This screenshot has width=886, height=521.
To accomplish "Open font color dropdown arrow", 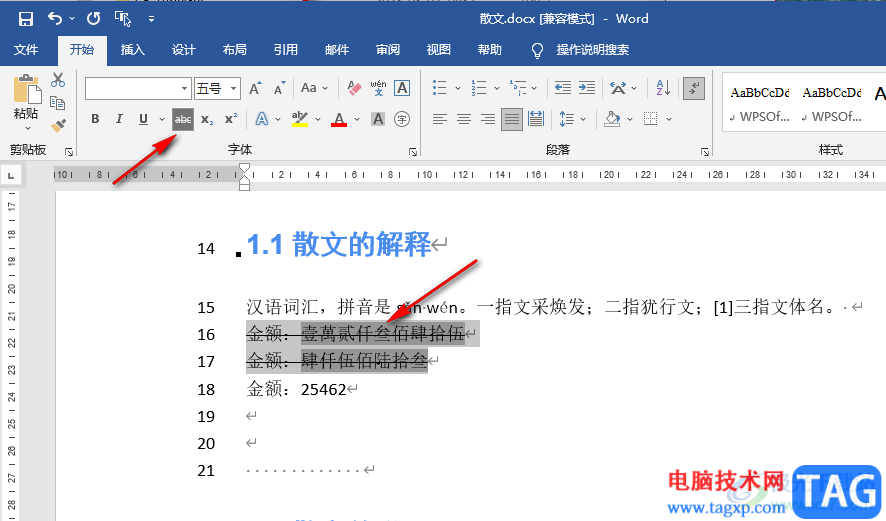I will (x=357, y=119).
